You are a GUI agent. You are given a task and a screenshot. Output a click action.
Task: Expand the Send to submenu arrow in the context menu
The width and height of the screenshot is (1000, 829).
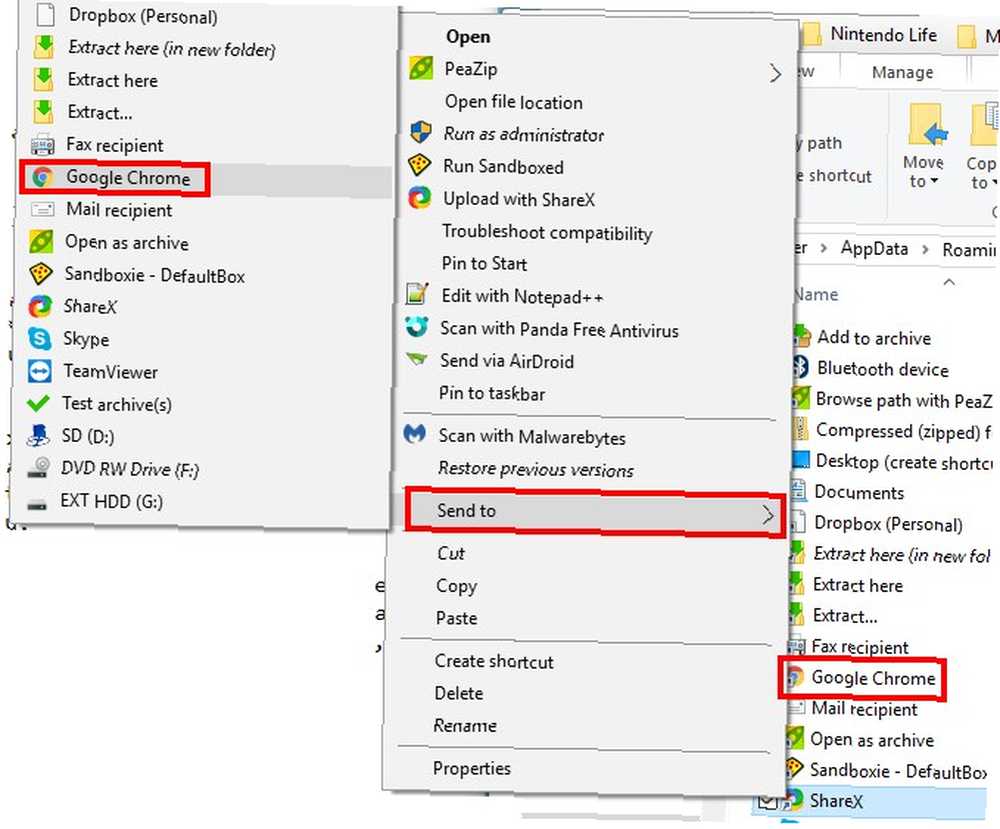(768, 515)
